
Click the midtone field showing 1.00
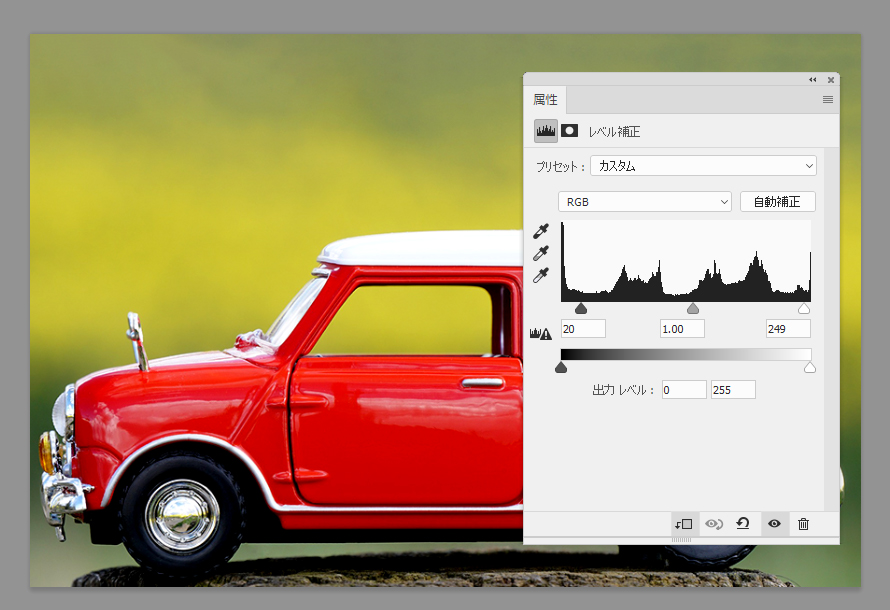click(x=682, y=329)
